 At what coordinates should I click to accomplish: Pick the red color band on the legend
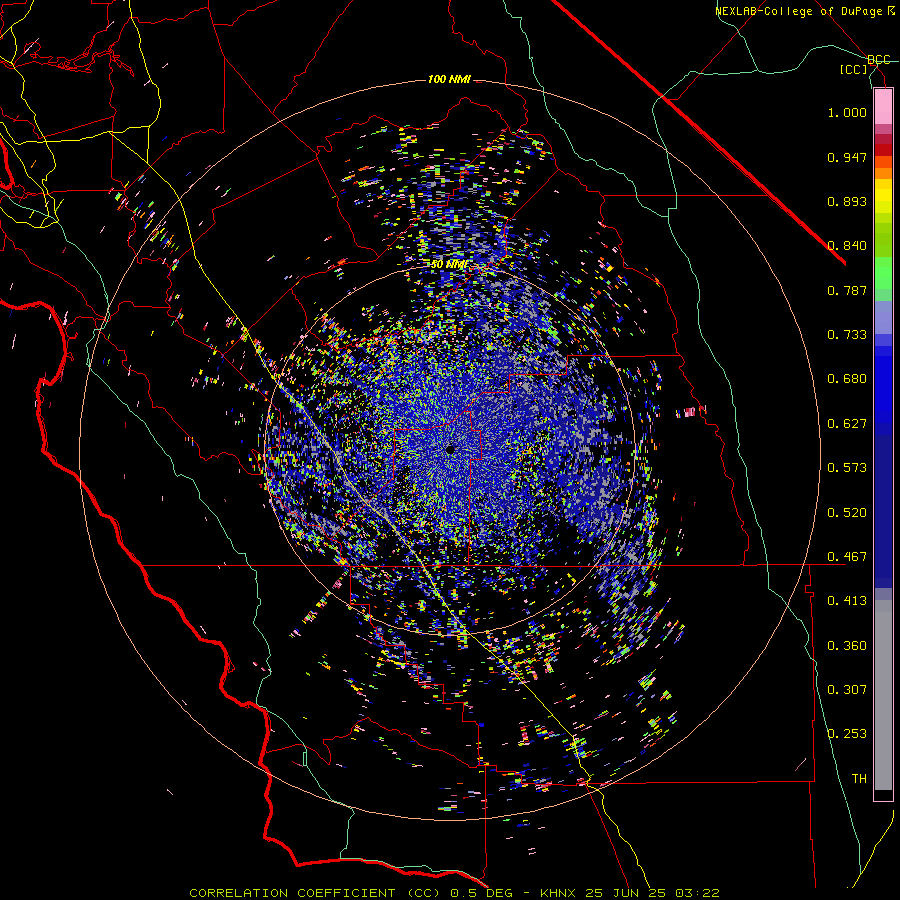click(x=883, y=149)
